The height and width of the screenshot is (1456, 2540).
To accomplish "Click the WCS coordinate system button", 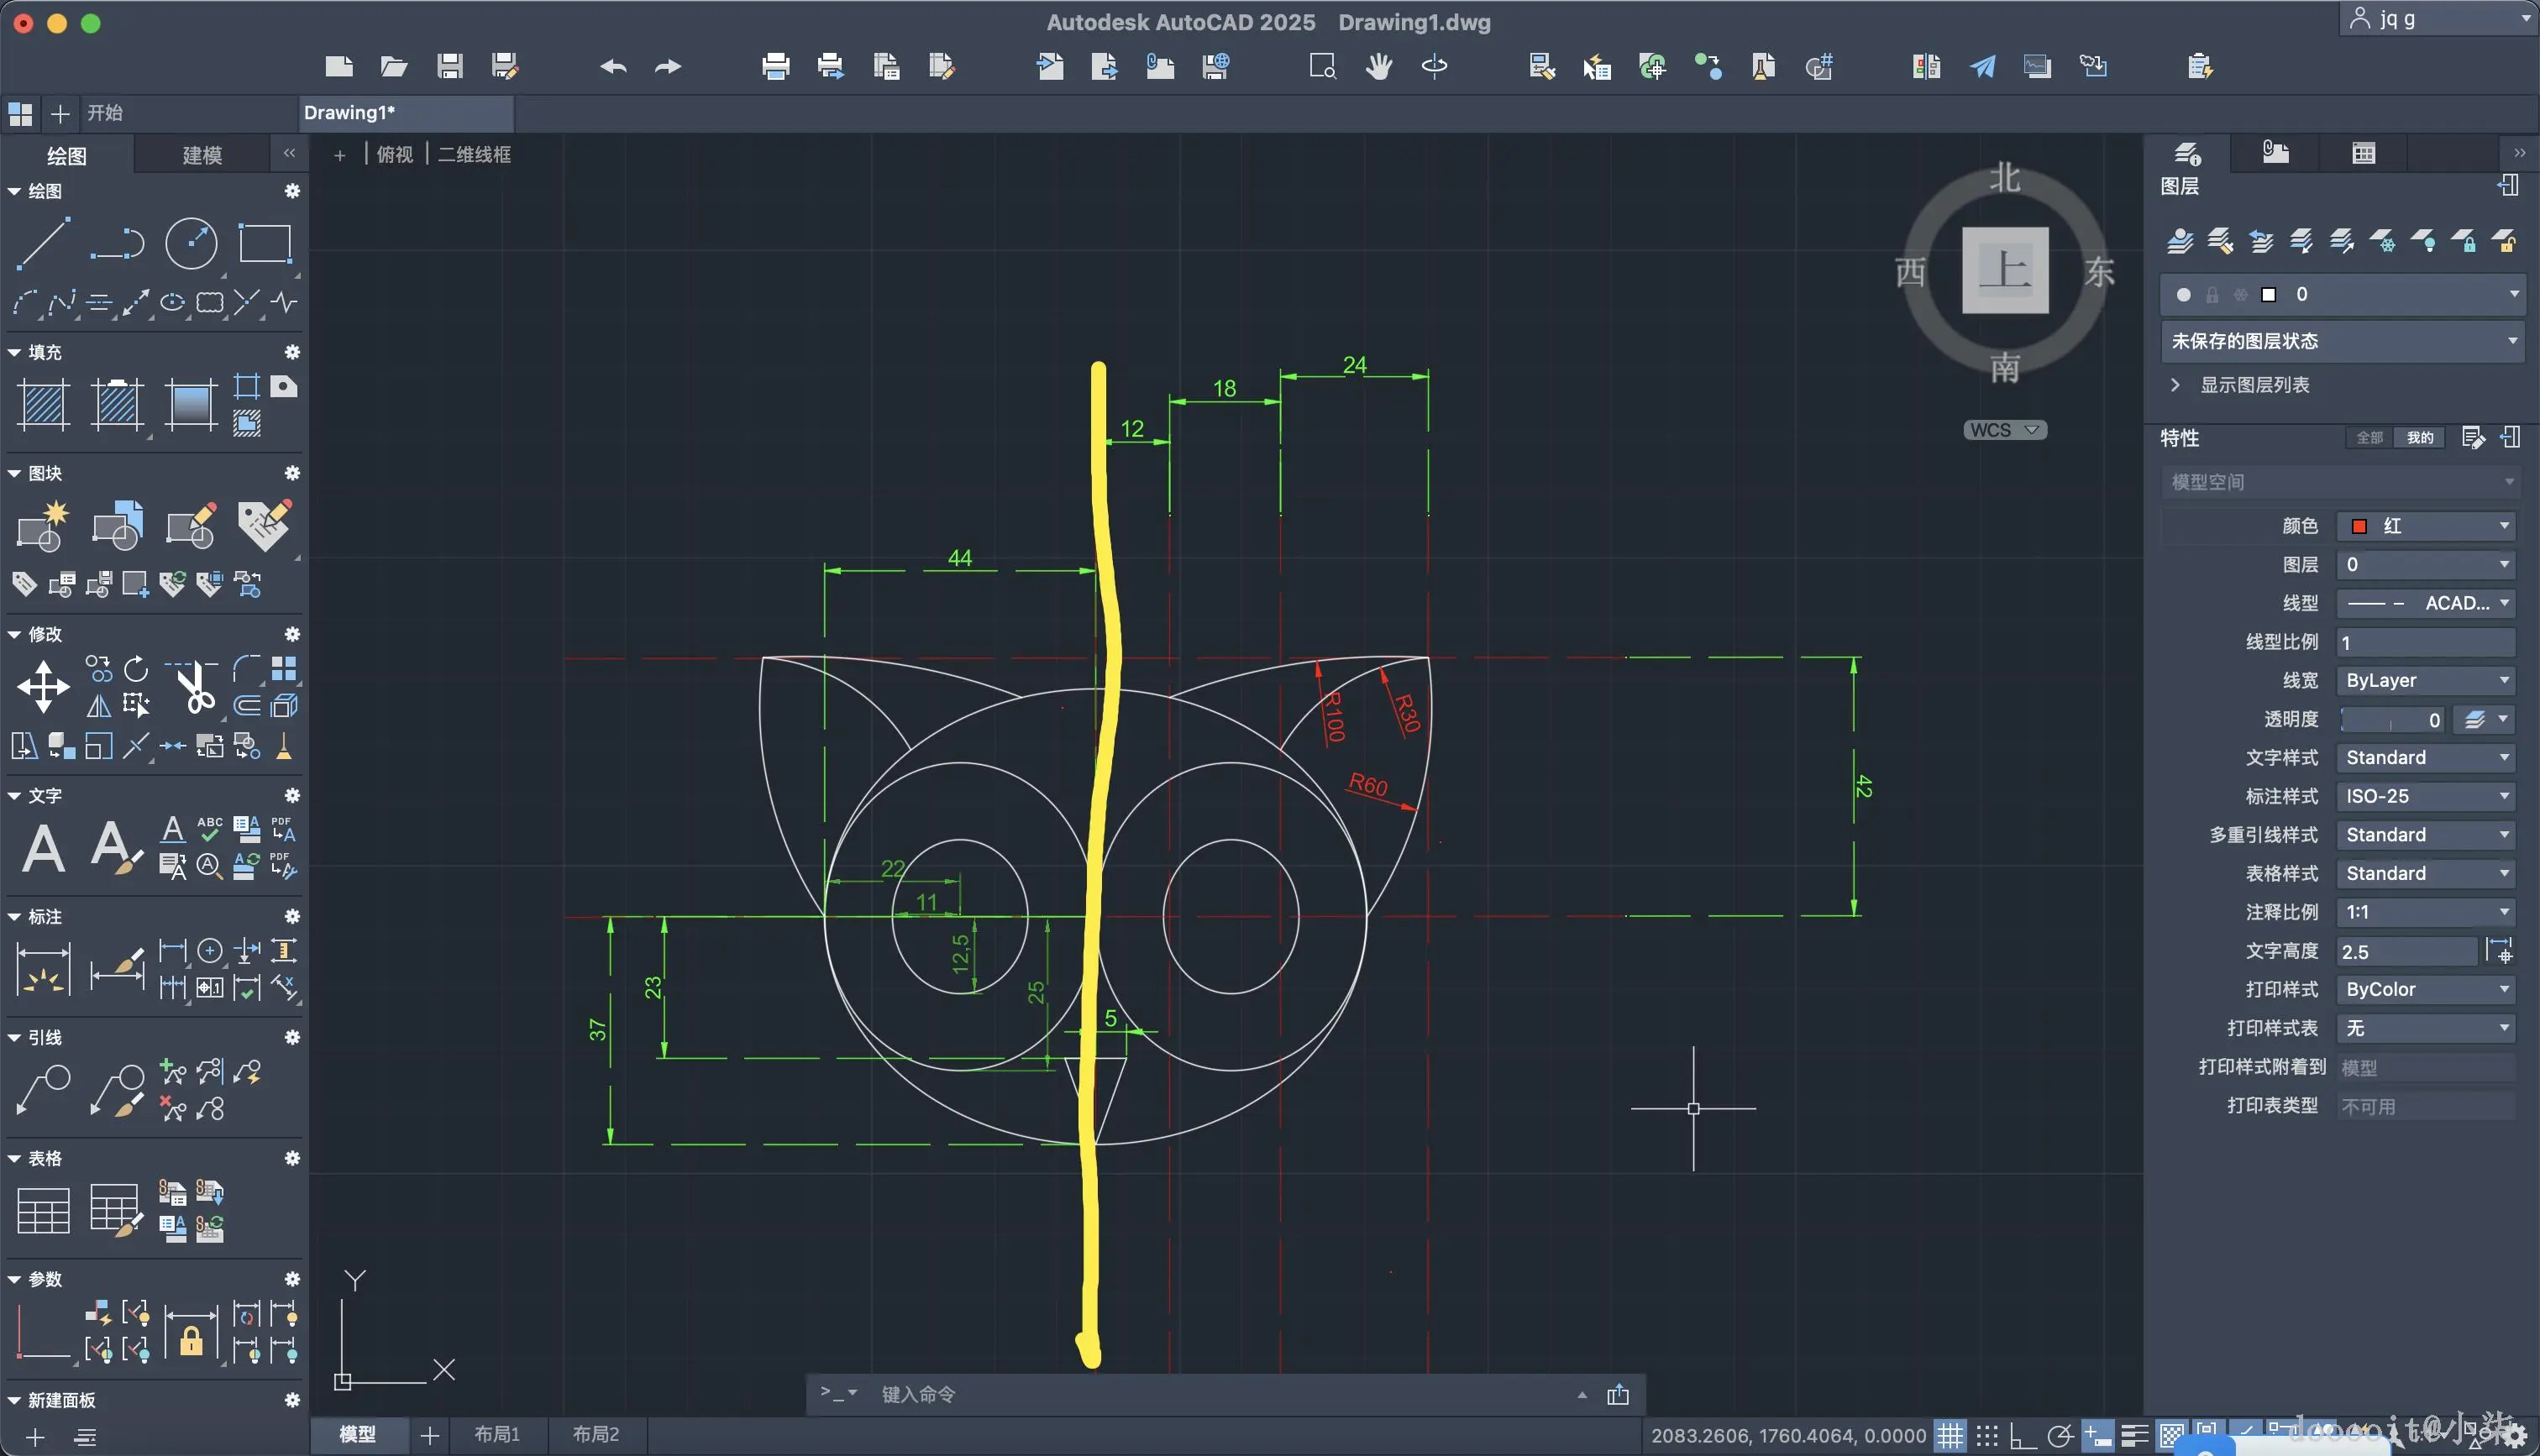I will coord(2004,430).
